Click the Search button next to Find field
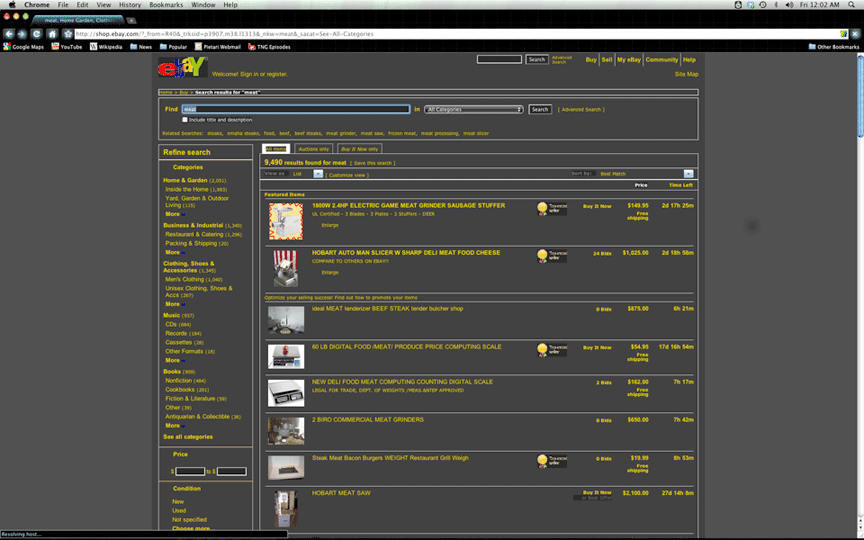This screenshot has width=864, height=540. [540, 110]
